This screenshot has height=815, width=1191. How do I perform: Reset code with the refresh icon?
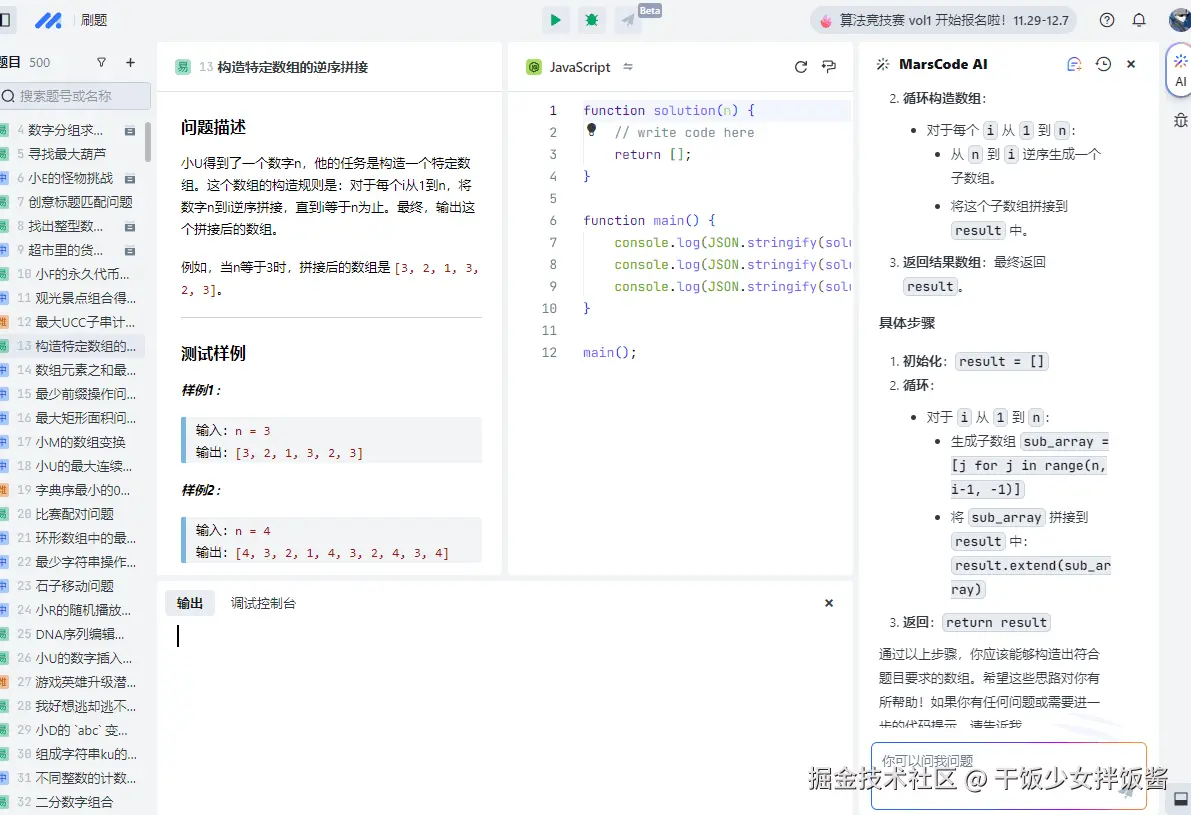(801, 67)
